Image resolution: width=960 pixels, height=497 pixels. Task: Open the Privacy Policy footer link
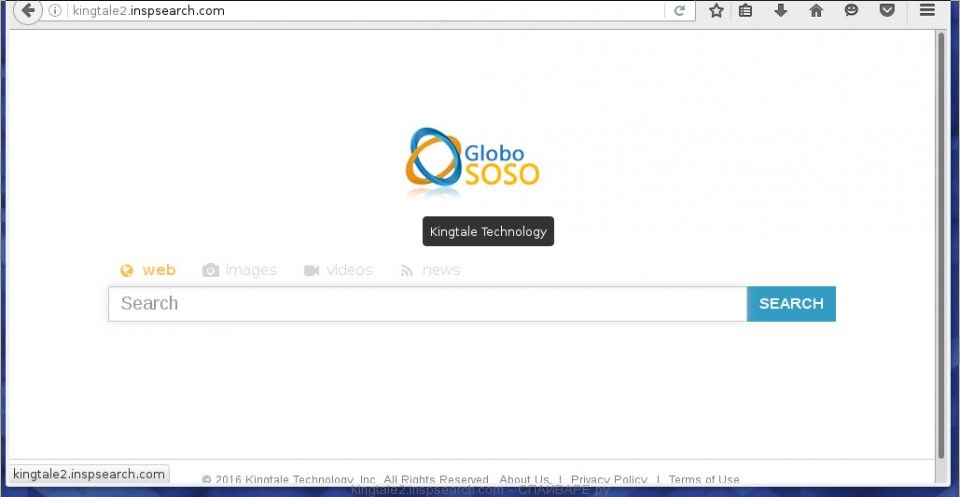(x=608, y=480)
